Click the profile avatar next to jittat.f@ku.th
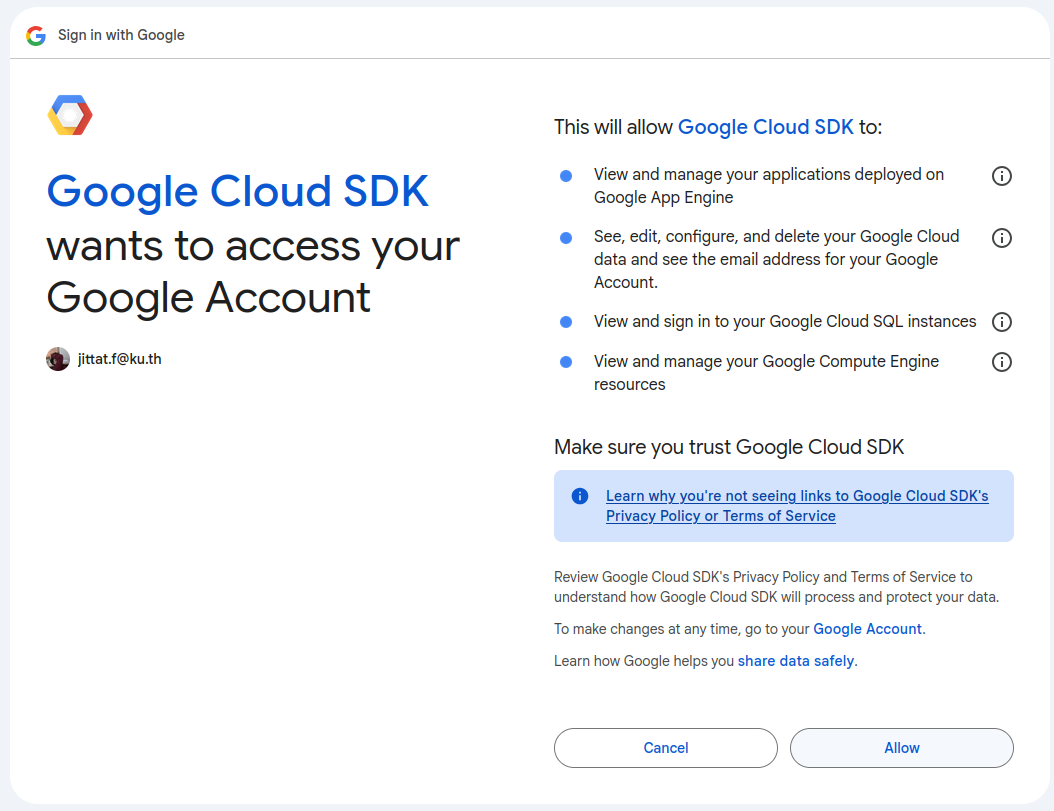Screen dimensions: 1054x811 click(x=57, y=358)
